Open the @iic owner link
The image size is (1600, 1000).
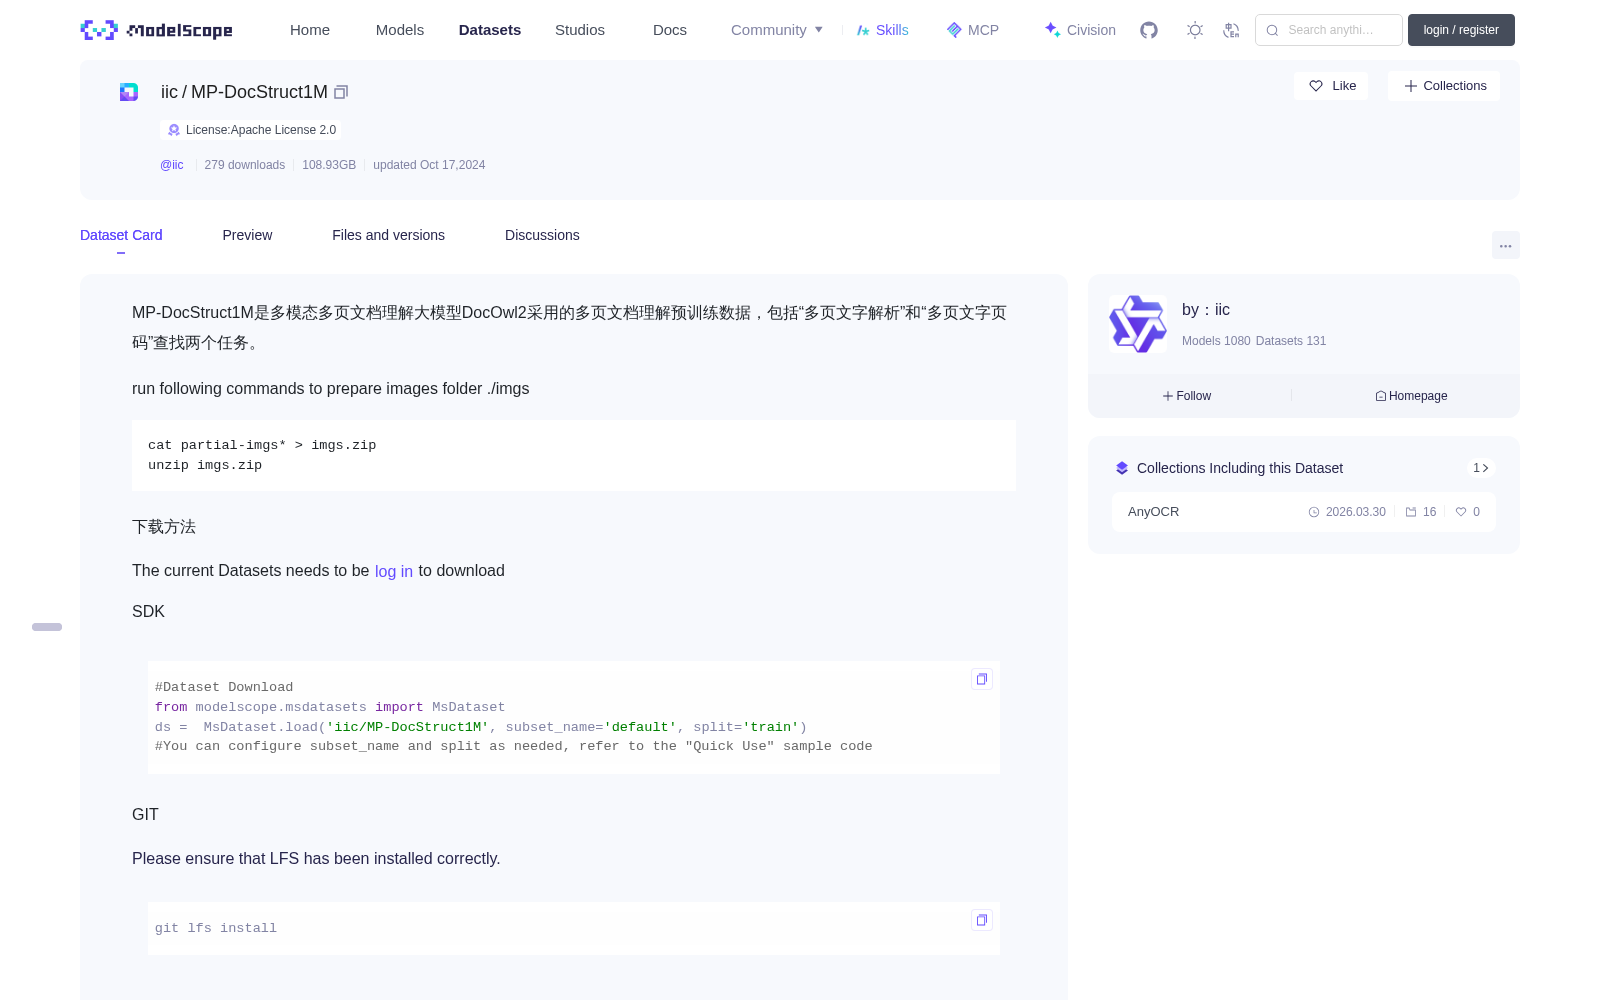[172, 165]
